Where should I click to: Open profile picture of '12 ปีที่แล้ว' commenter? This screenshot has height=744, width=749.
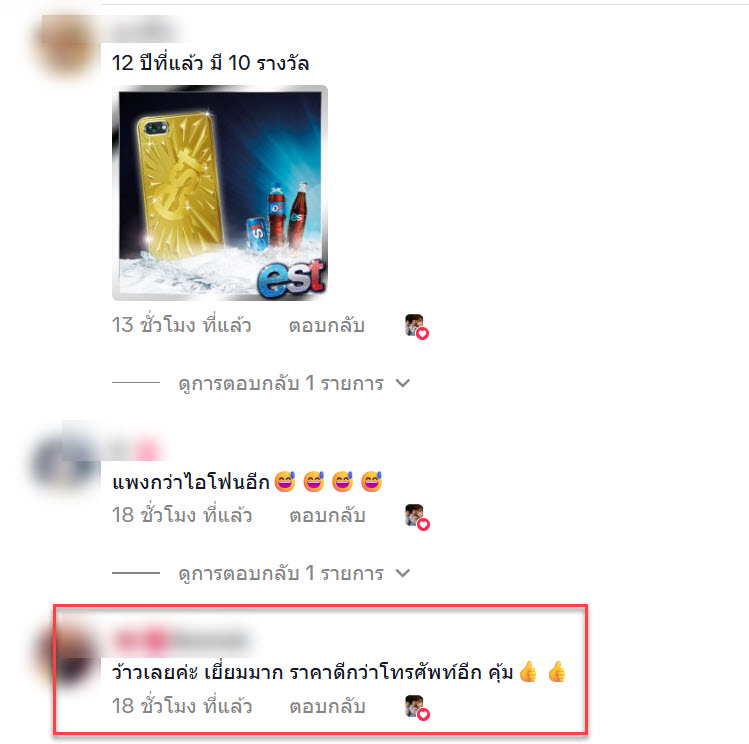click(65, 45)
